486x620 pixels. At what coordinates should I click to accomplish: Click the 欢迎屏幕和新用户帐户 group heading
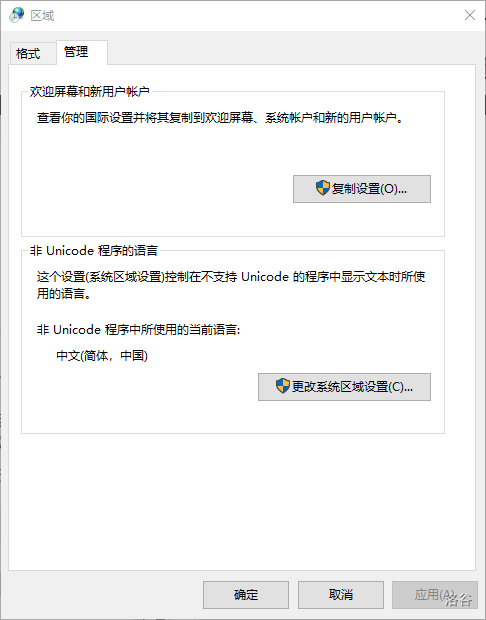(x=90, y=92)
